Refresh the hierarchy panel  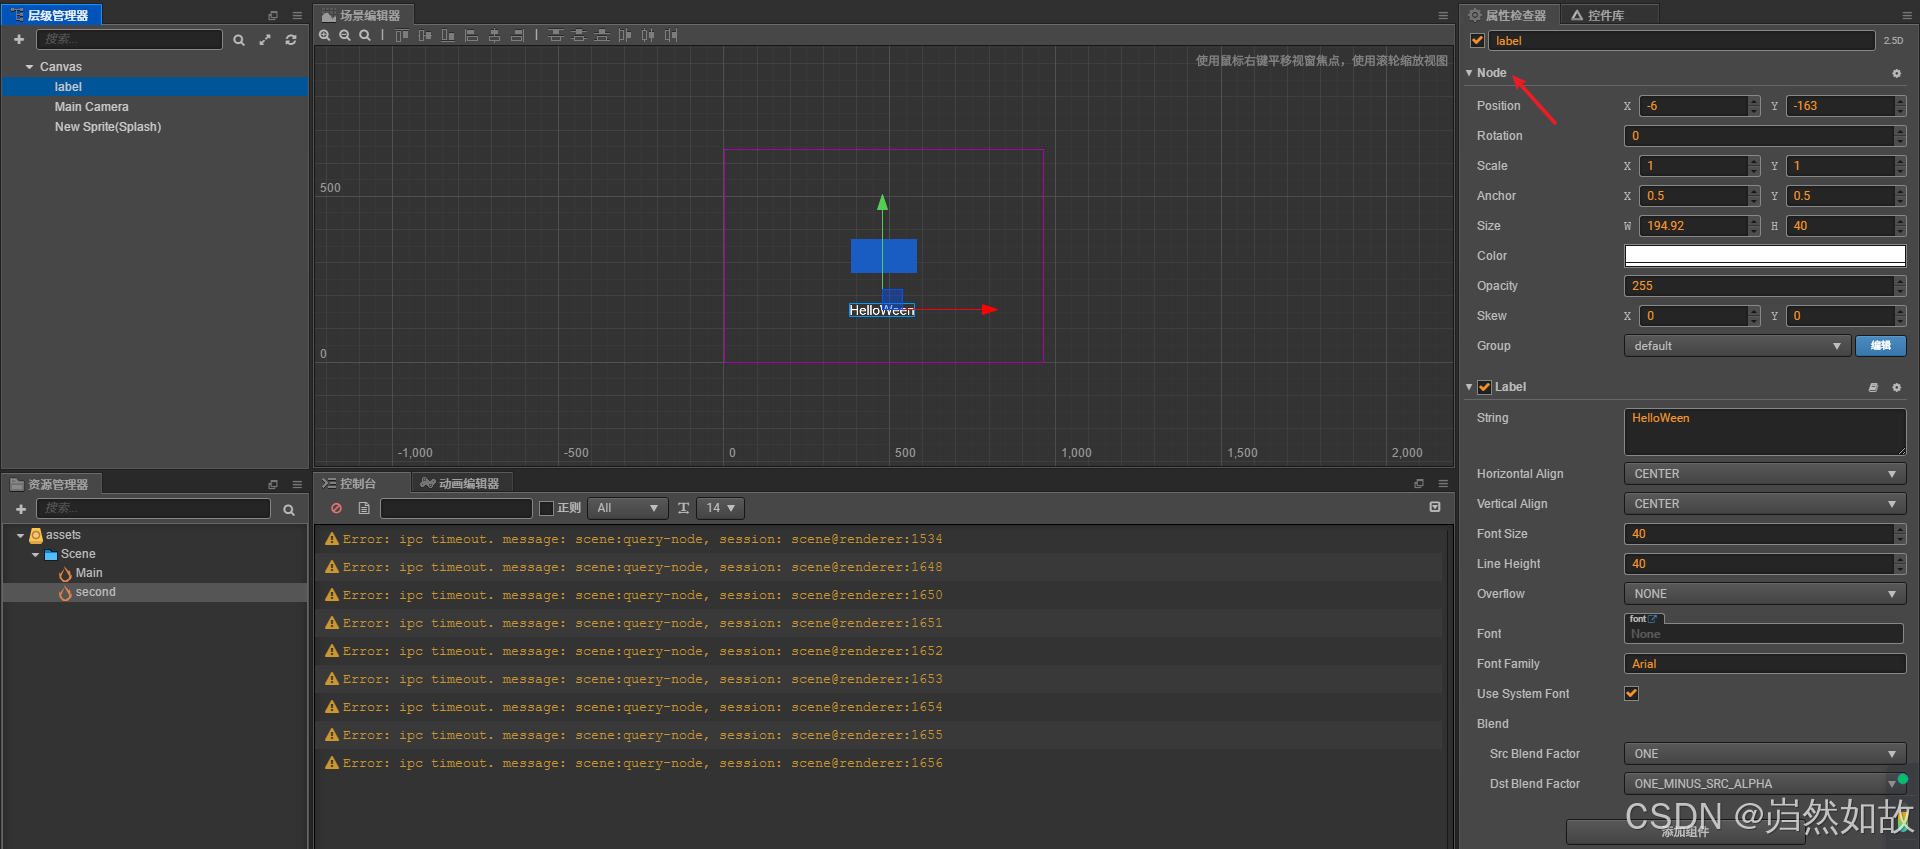[291, 40]
